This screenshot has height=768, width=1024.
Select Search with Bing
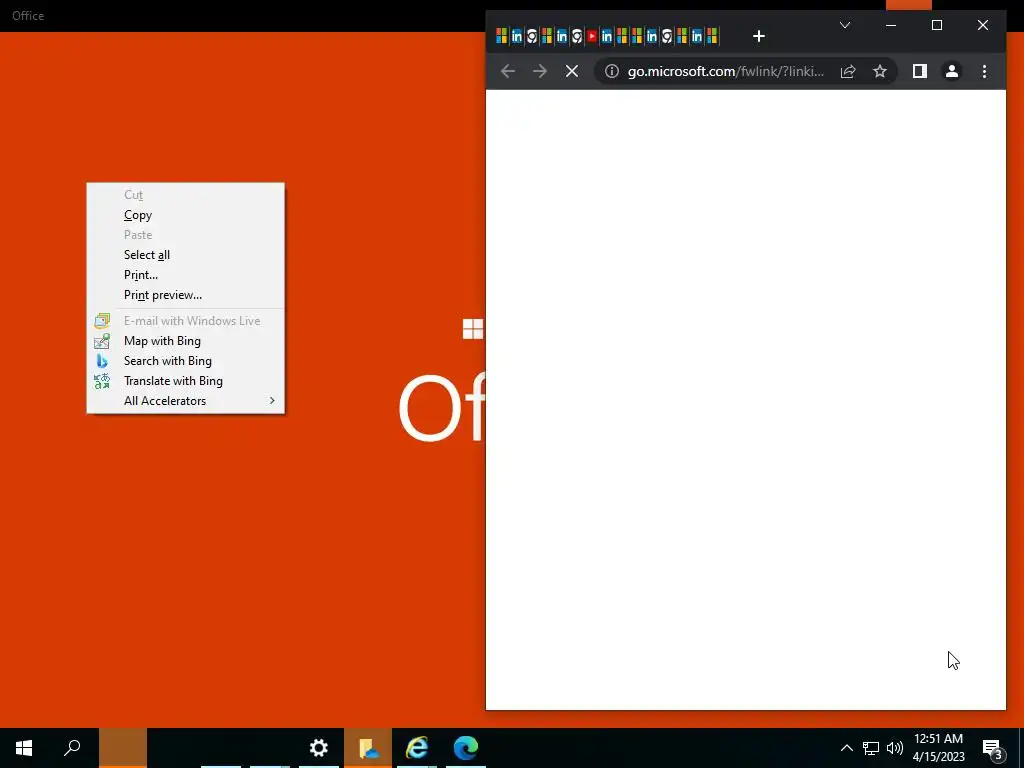tap(185, 361)
